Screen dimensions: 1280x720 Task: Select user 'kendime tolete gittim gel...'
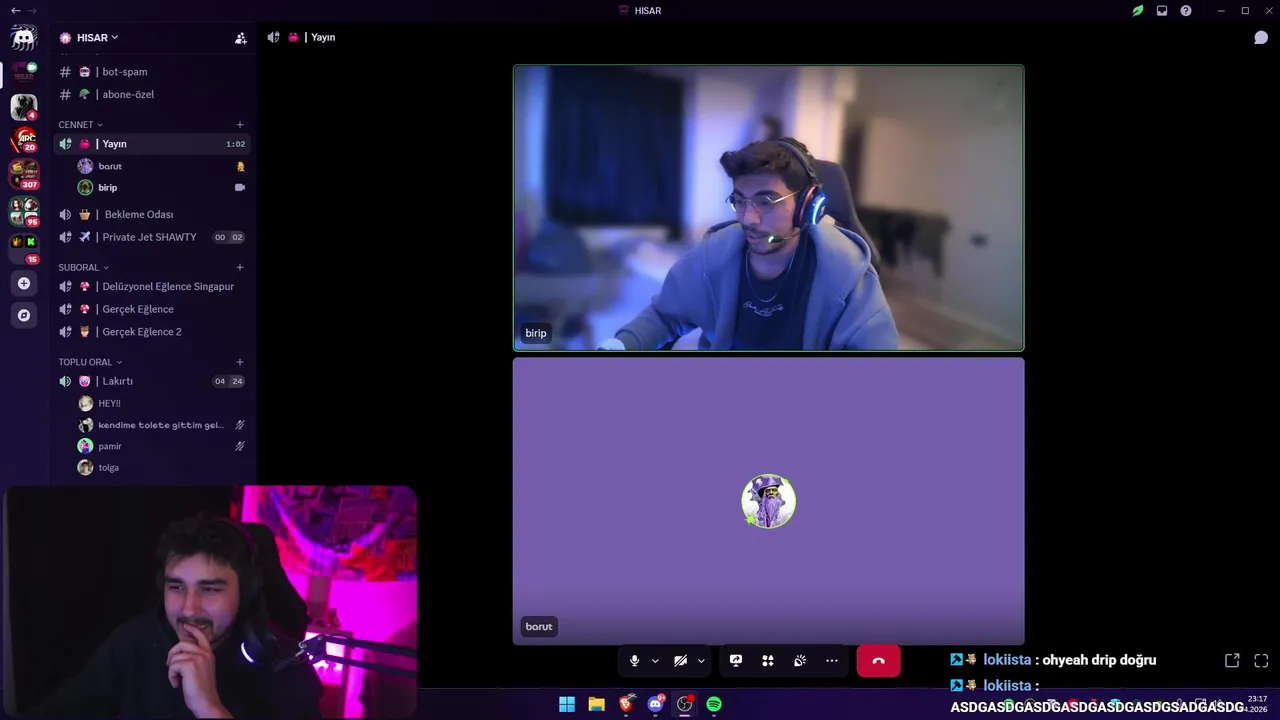click(x=161, y=425)
